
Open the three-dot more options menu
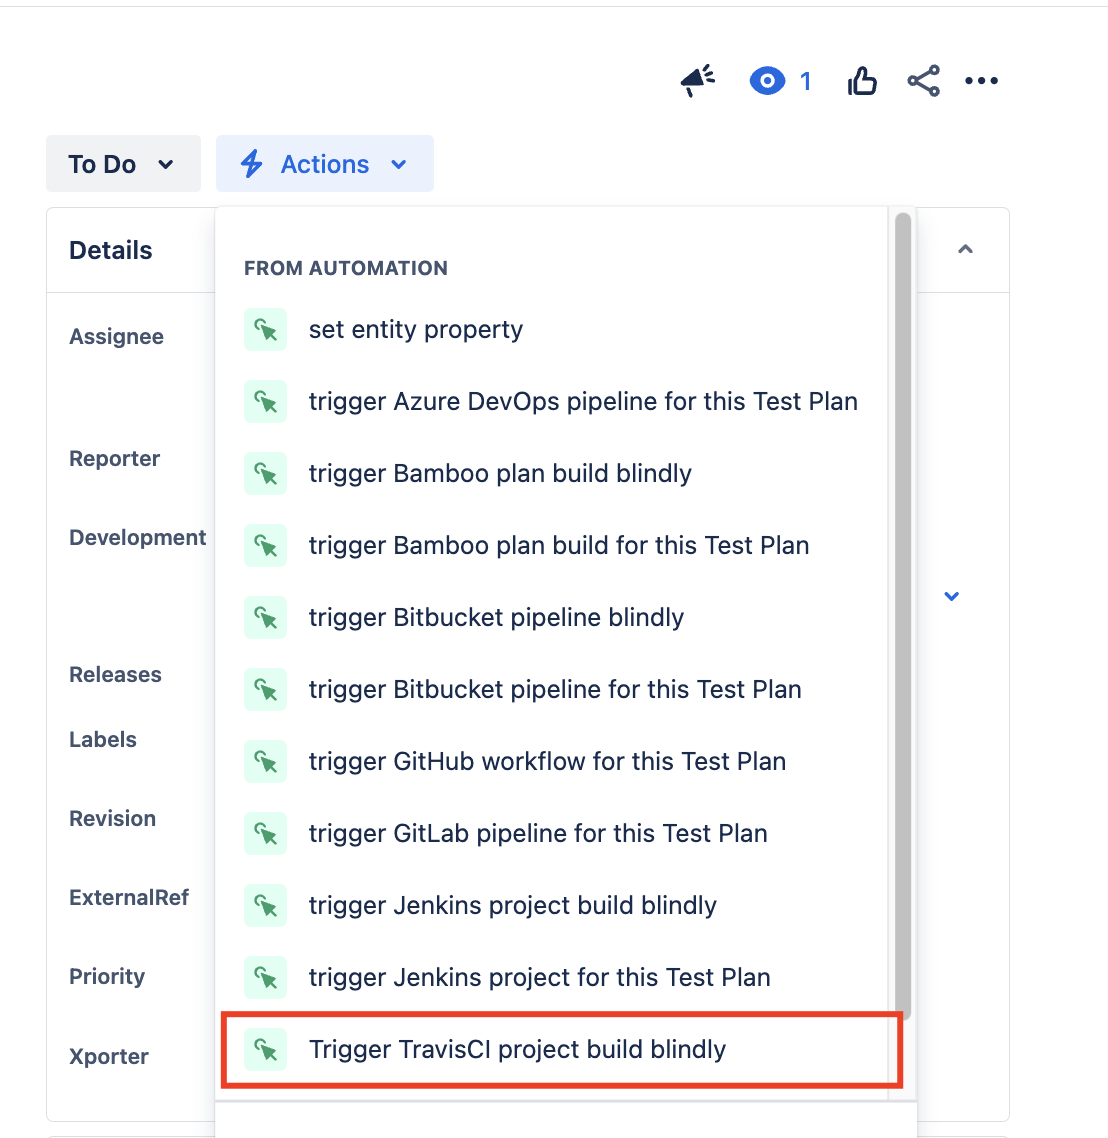981,81
